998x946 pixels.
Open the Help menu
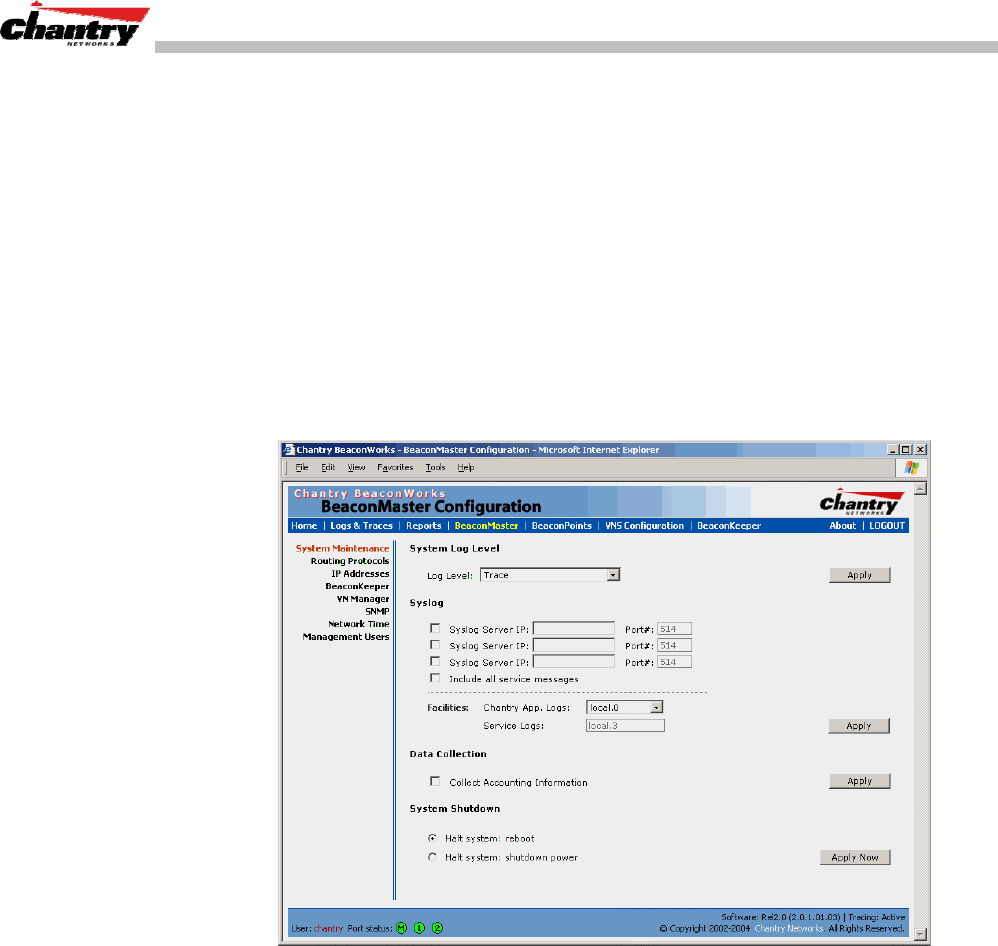pyautogui.click(x=466, y=467)
